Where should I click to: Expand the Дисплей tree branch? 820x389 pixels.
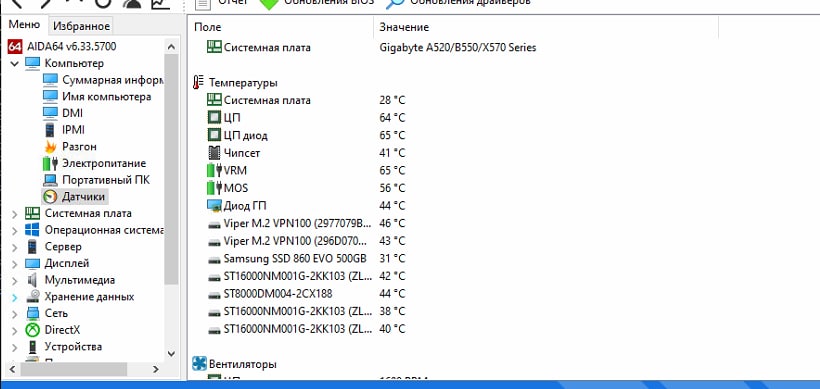pyautogui.click(x=14, y=264)
